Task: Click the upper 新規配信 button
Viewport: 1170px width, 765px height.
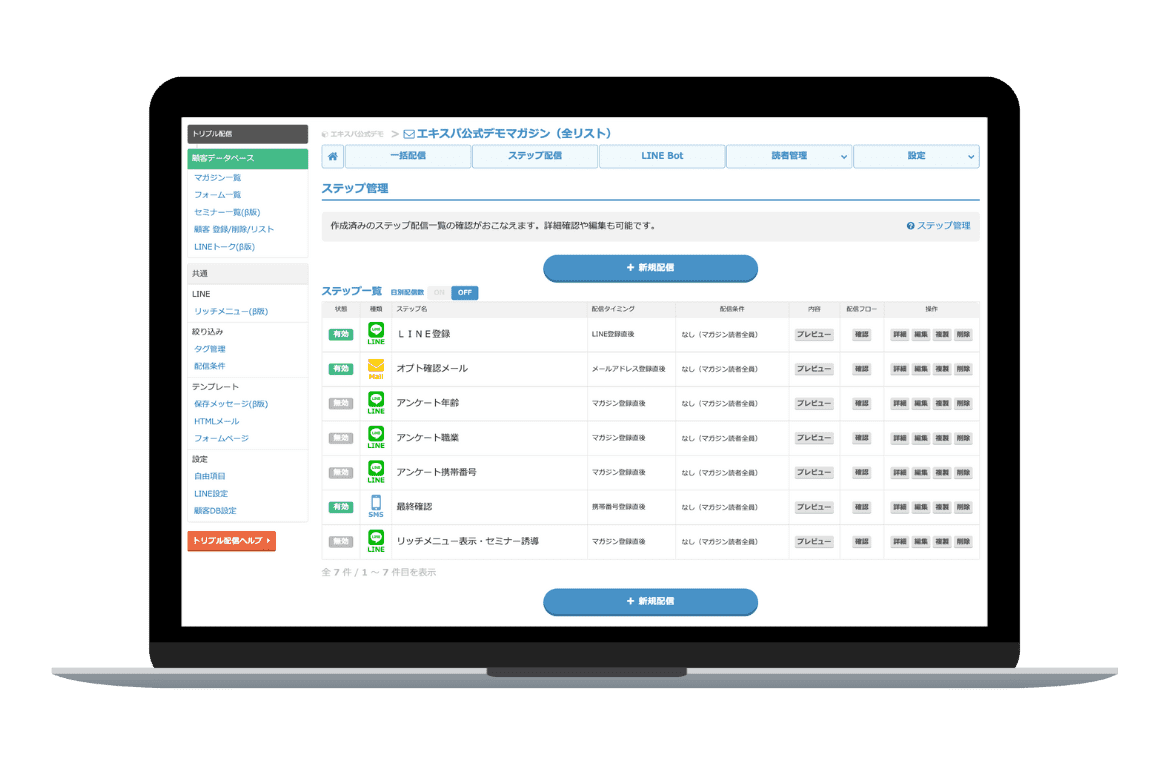Action: [x=651, y=268]
